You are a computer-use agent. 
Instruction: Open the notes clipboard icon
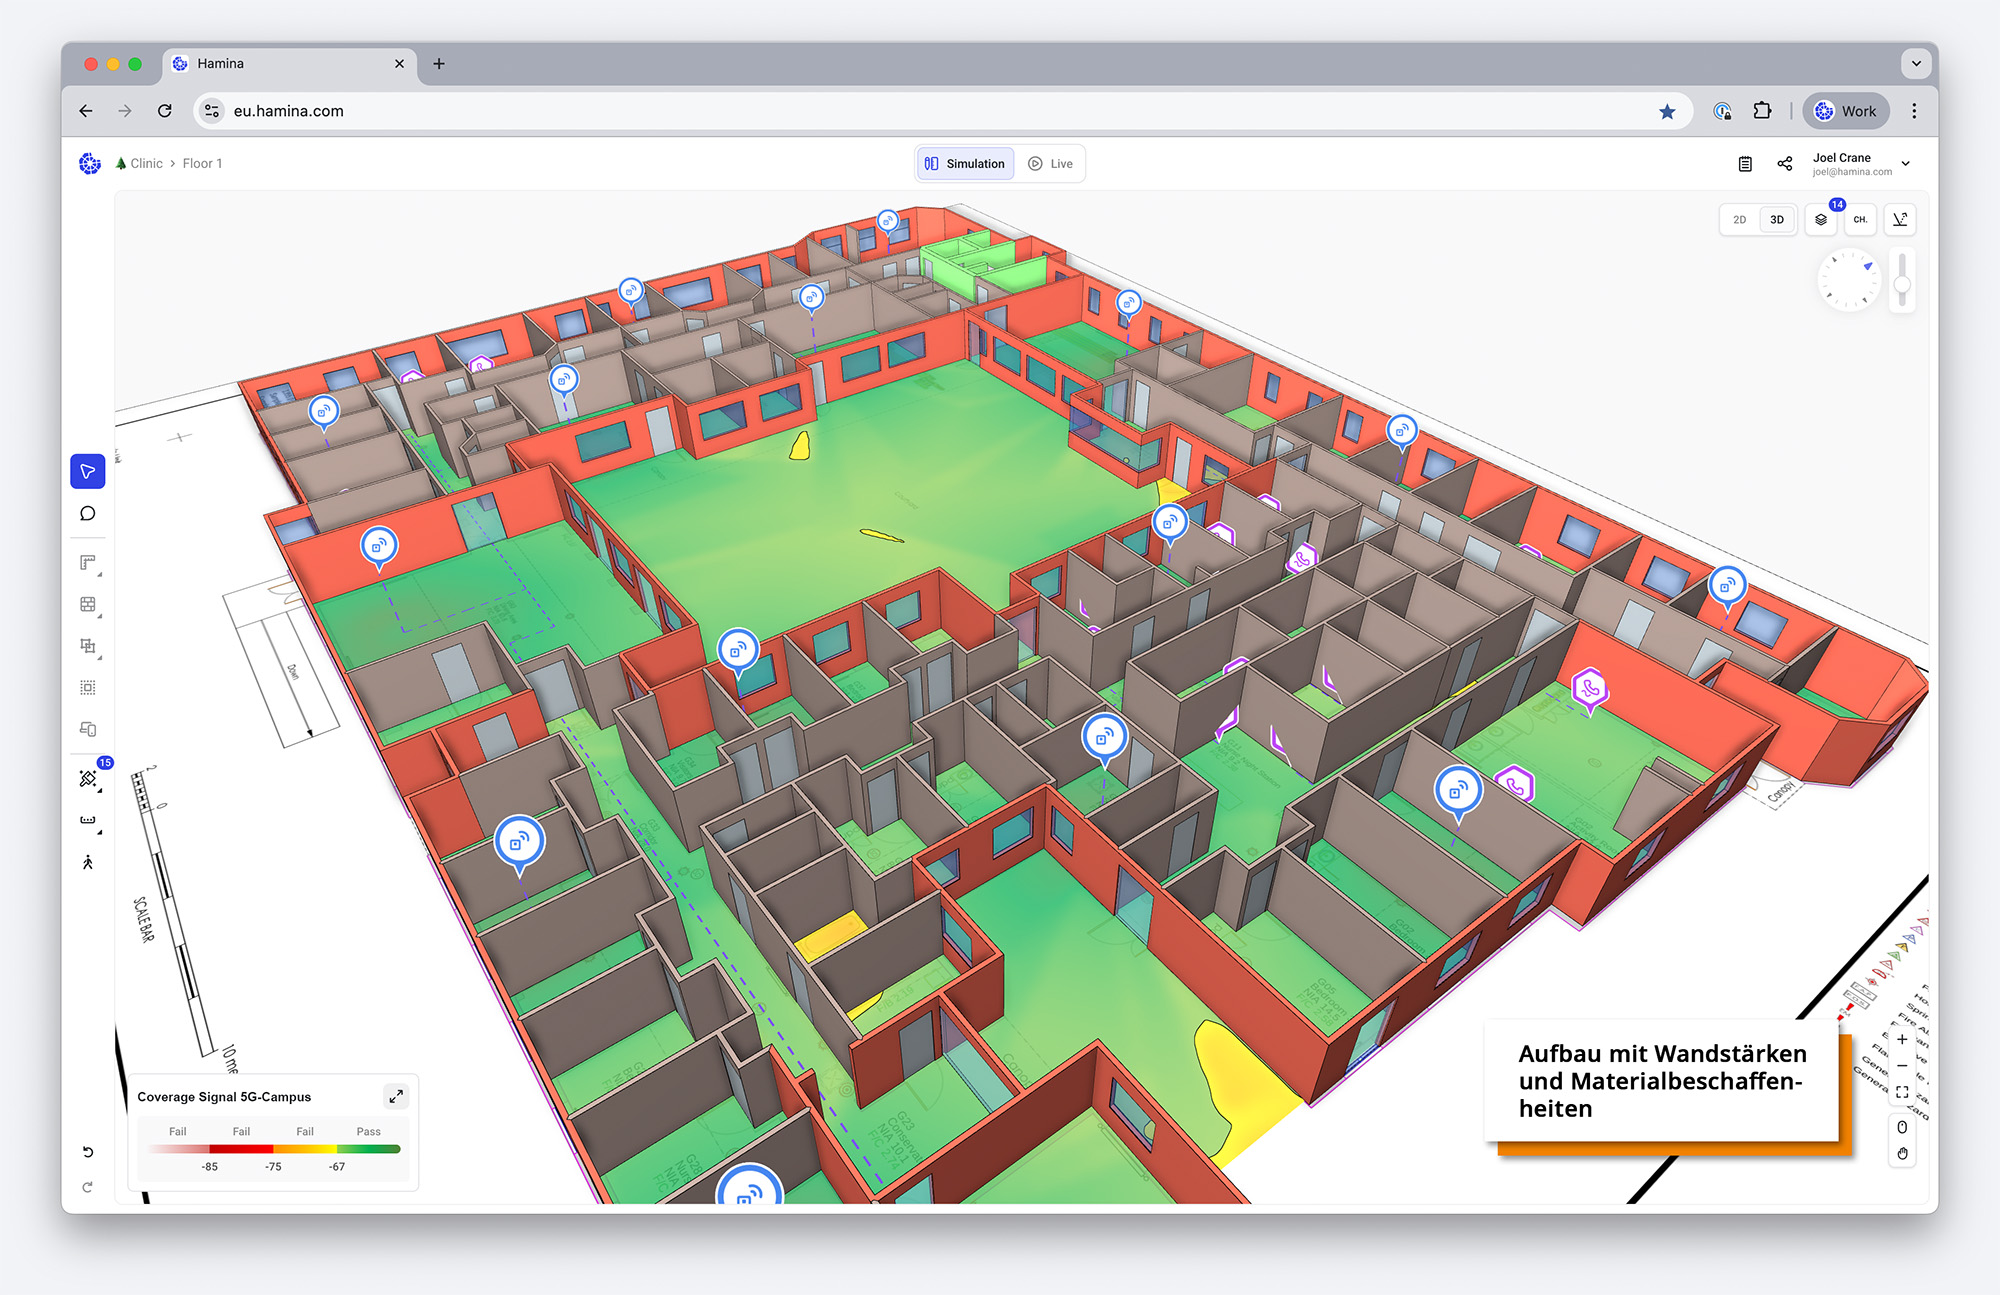(1745, 164)
